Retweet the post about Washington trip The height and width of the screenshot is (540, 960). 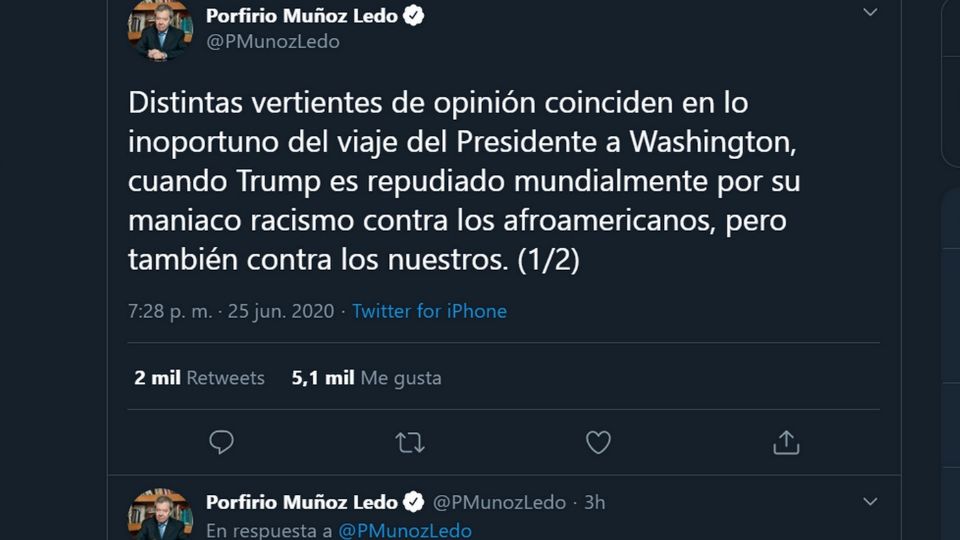(x=410, y=442)
